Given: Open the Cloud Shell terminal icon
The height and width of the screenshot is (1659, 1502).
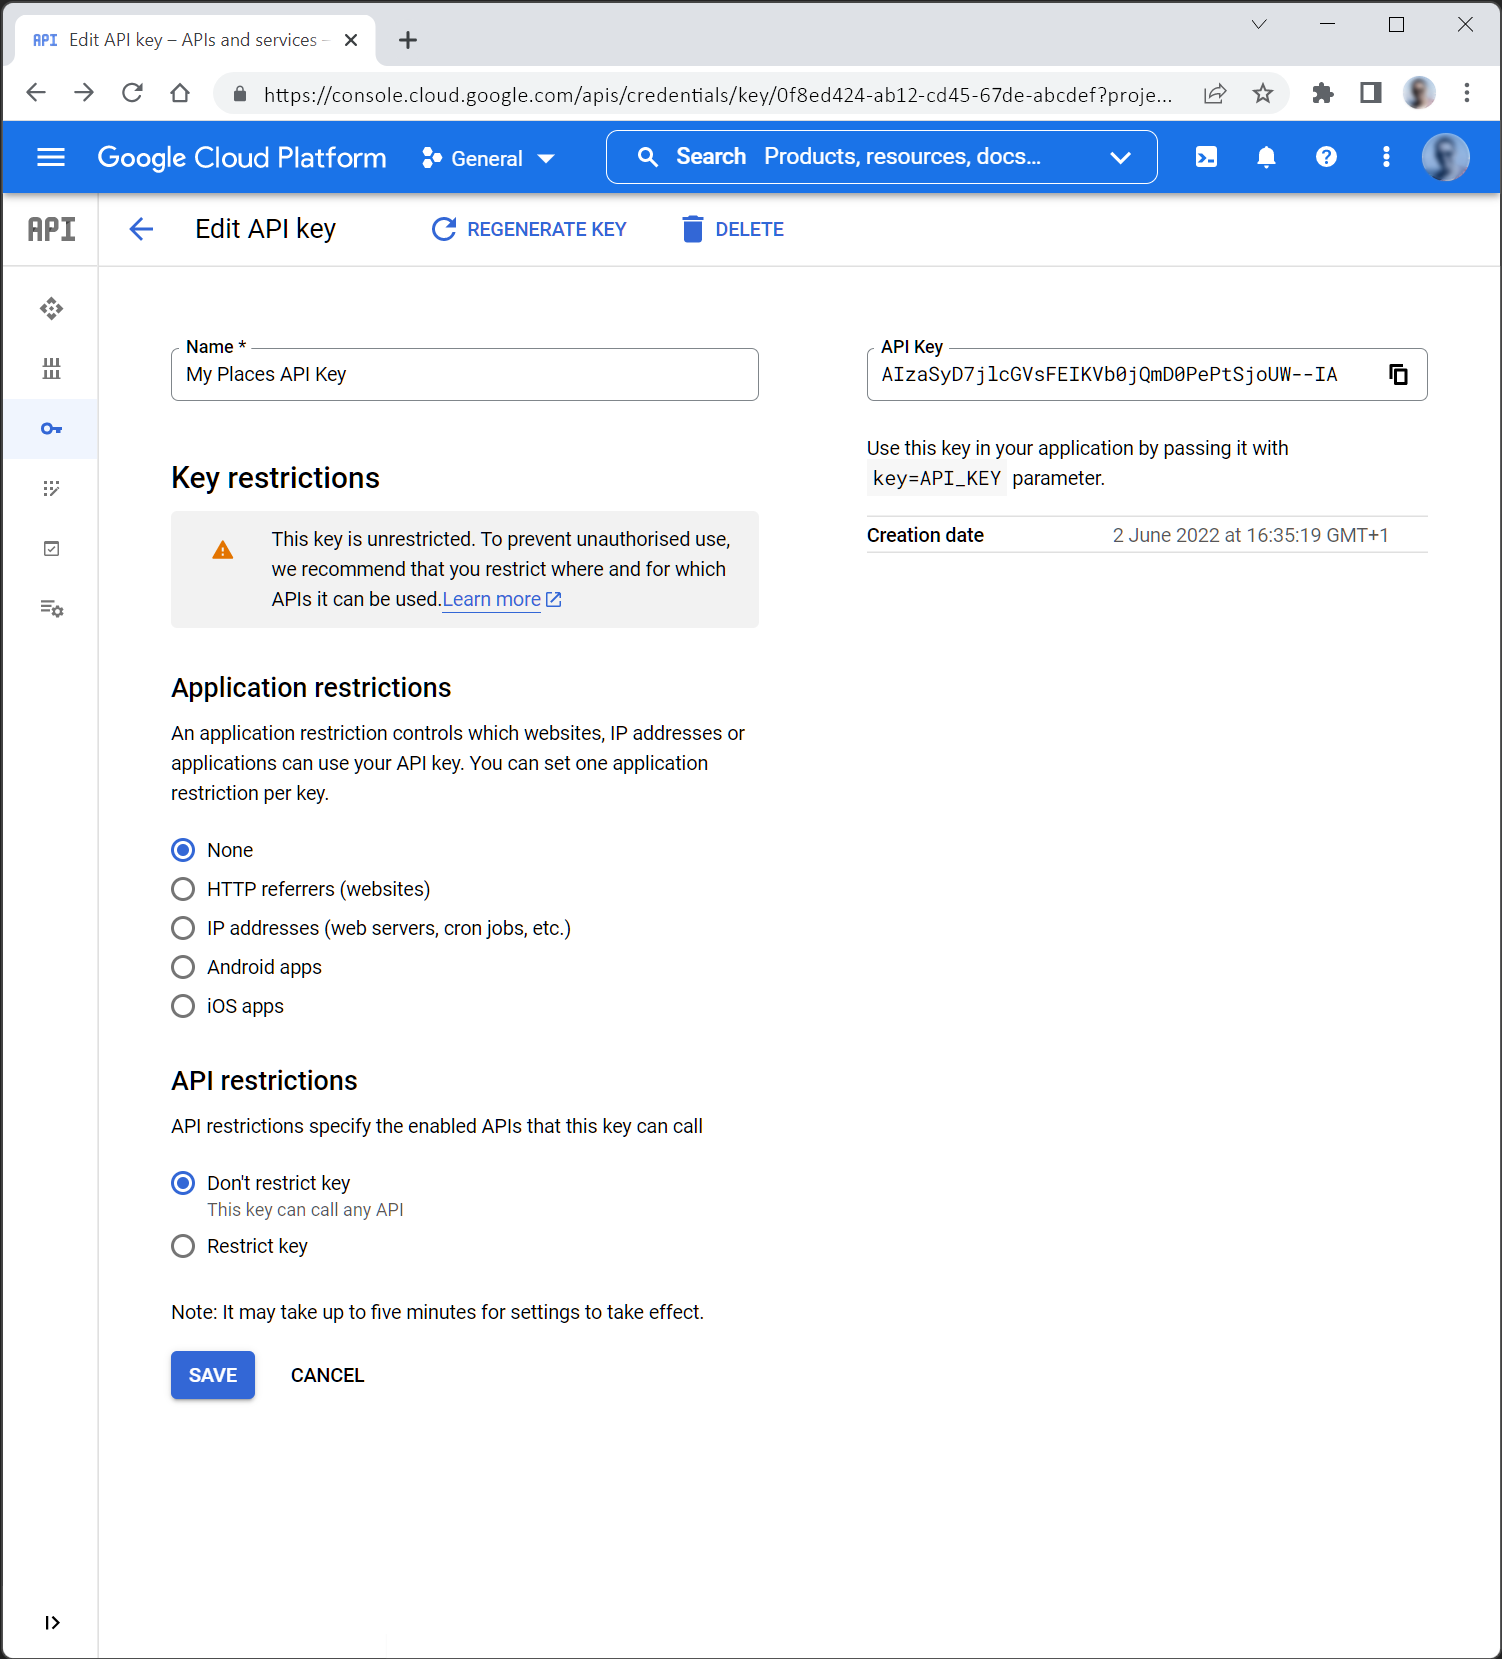Looking at the screenshot, I should click(x=1206, y=157).
